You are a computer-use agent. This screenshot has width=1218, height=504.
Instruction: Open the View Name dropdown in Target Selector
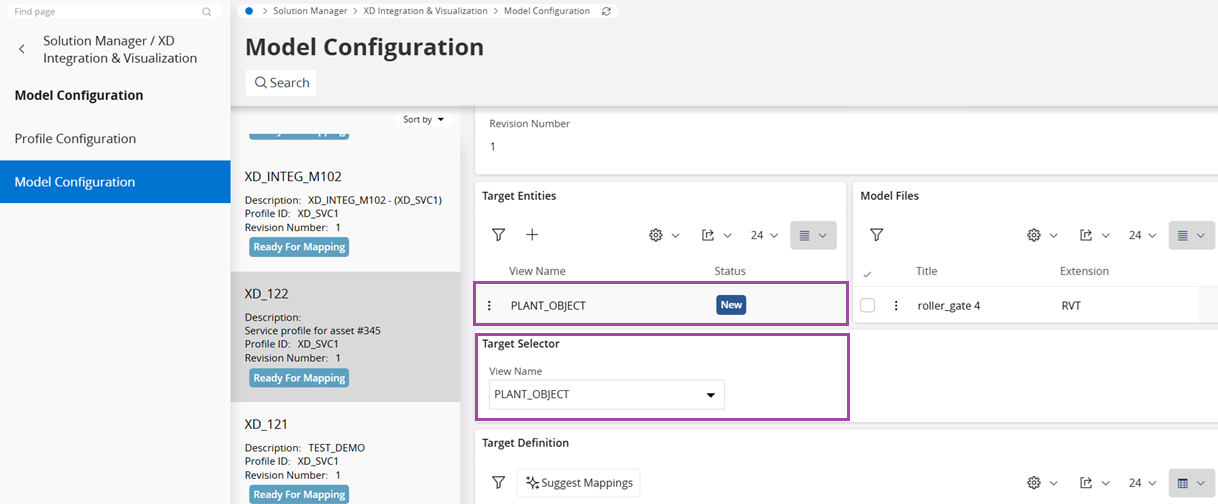[x=607, y=395]
